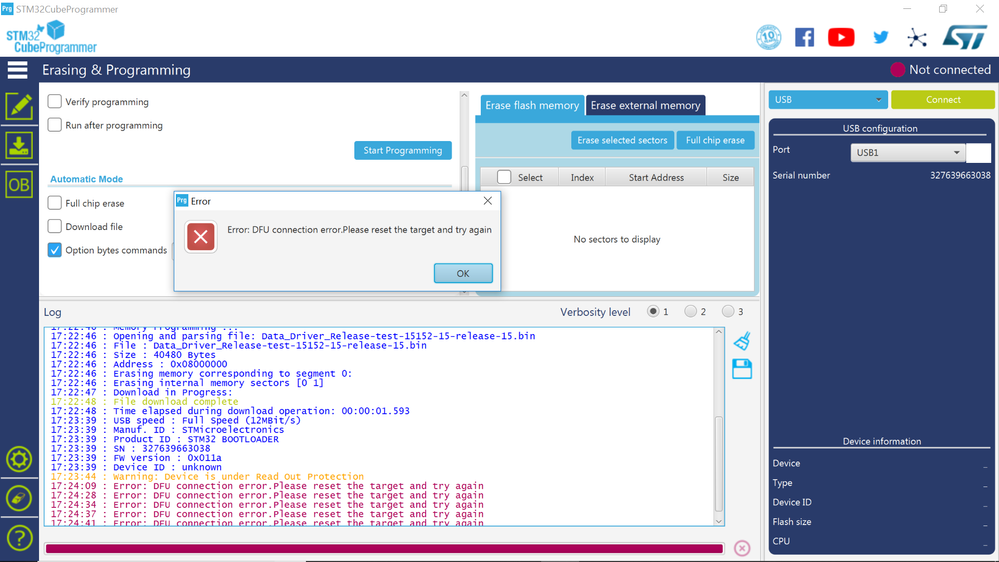
Task: Click the red error icon in dialog
Action: tap(201, 237)
